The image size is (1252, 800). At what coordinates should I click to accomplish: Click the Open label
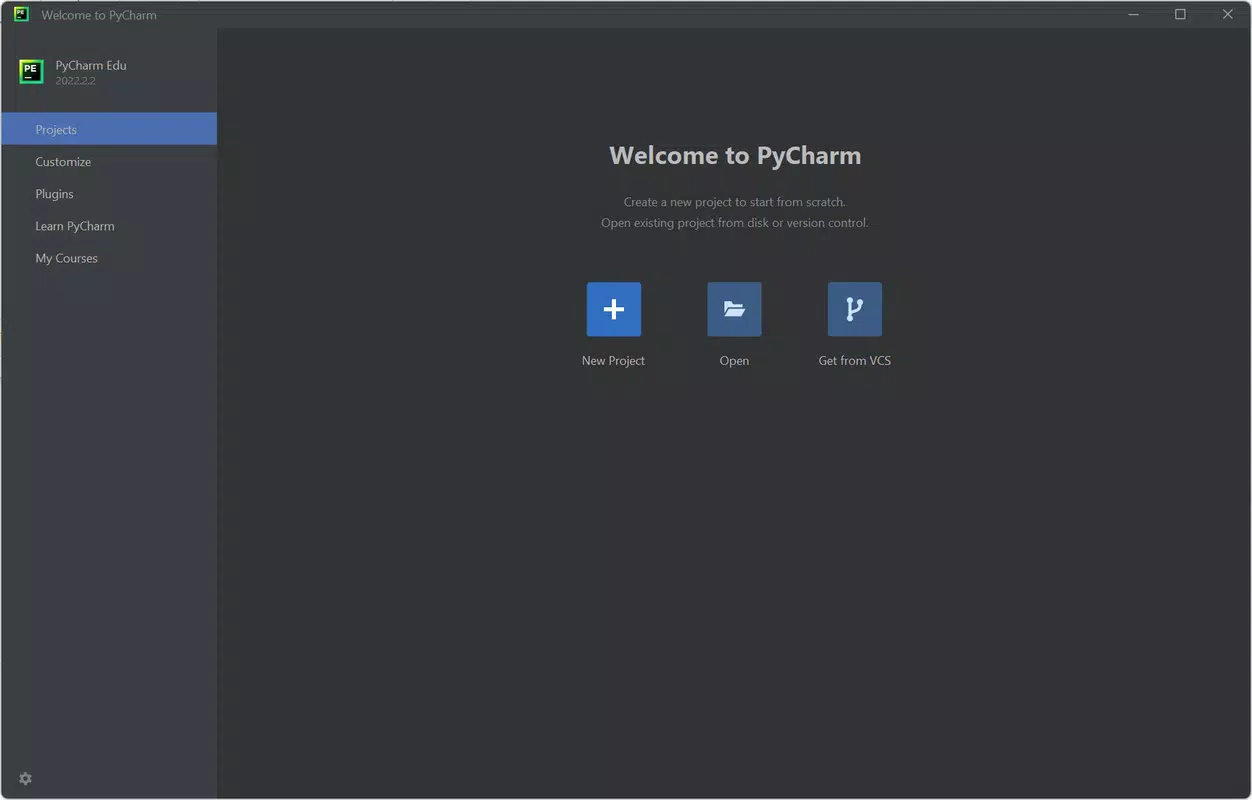pos(734,360)
